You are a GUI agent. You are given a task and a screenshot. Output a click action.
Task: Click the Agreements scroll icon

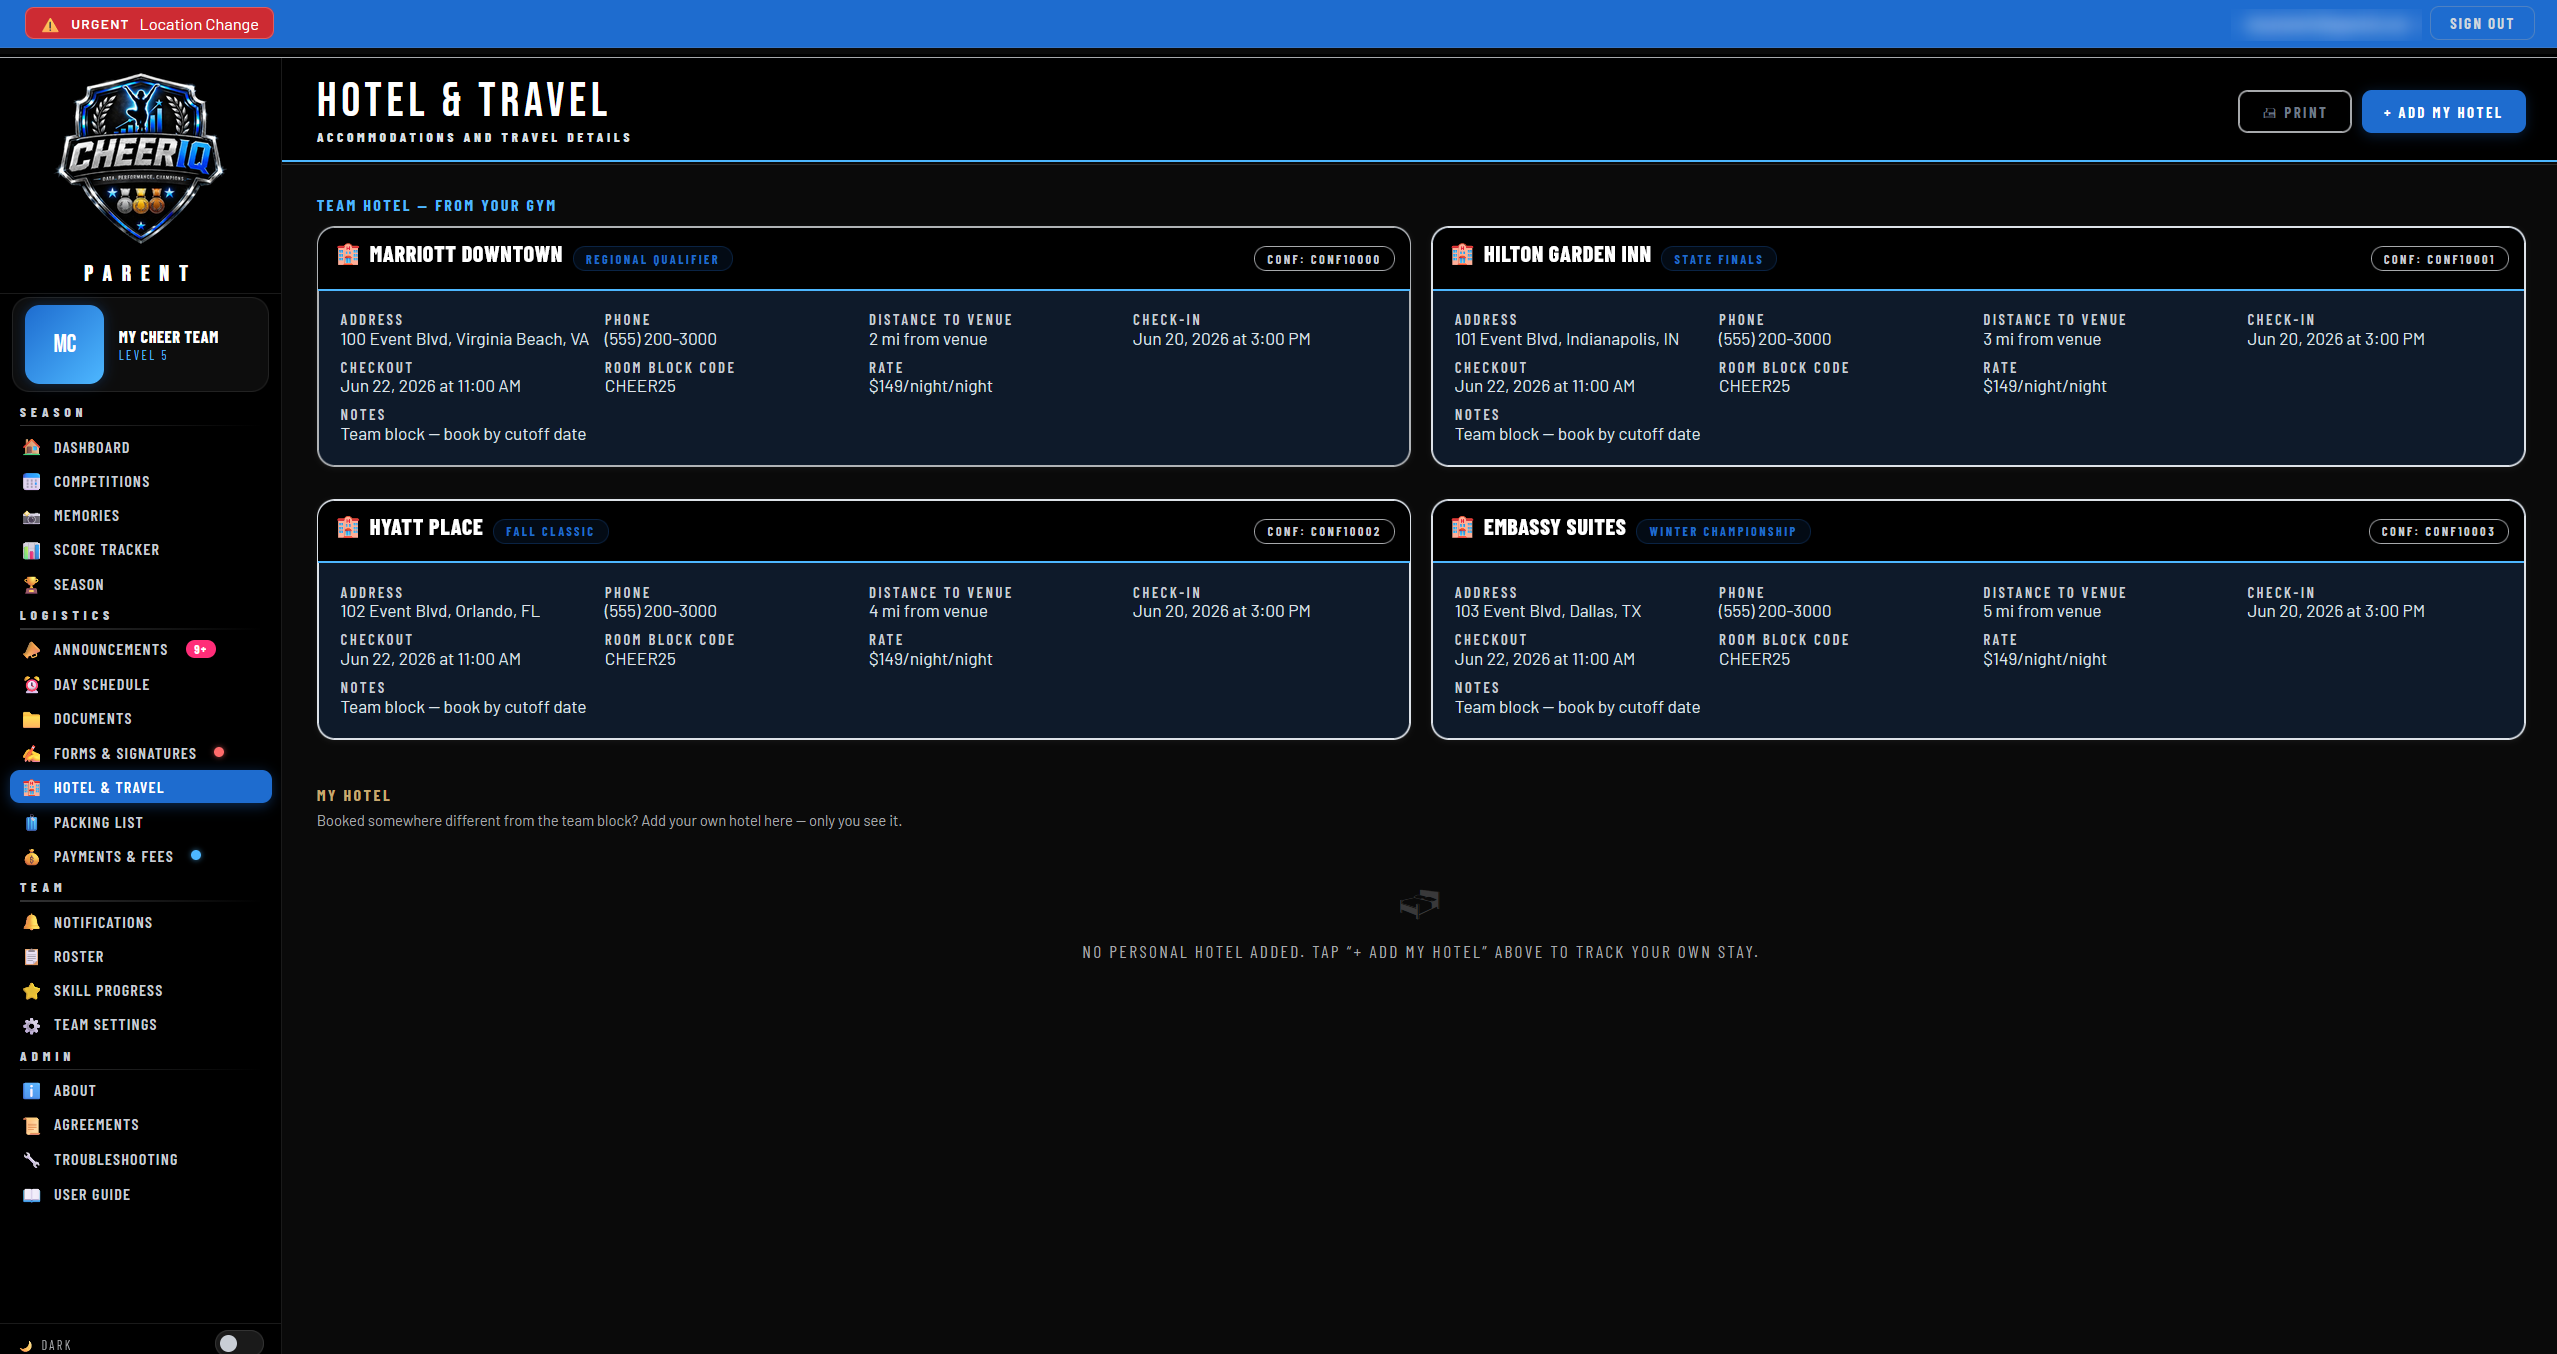32,1125
